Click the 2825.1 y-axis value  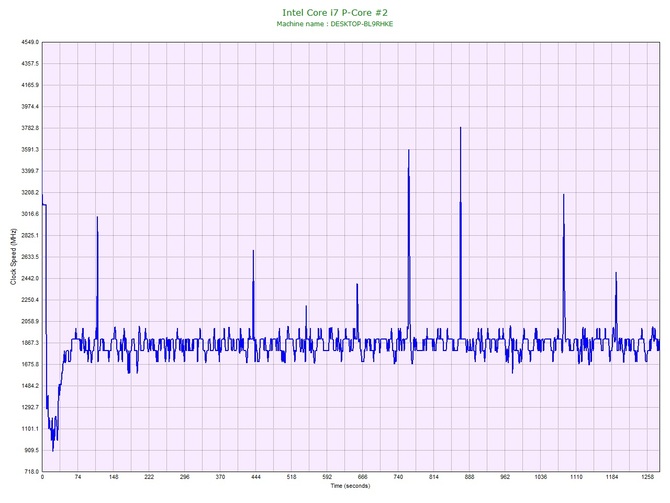30,235
